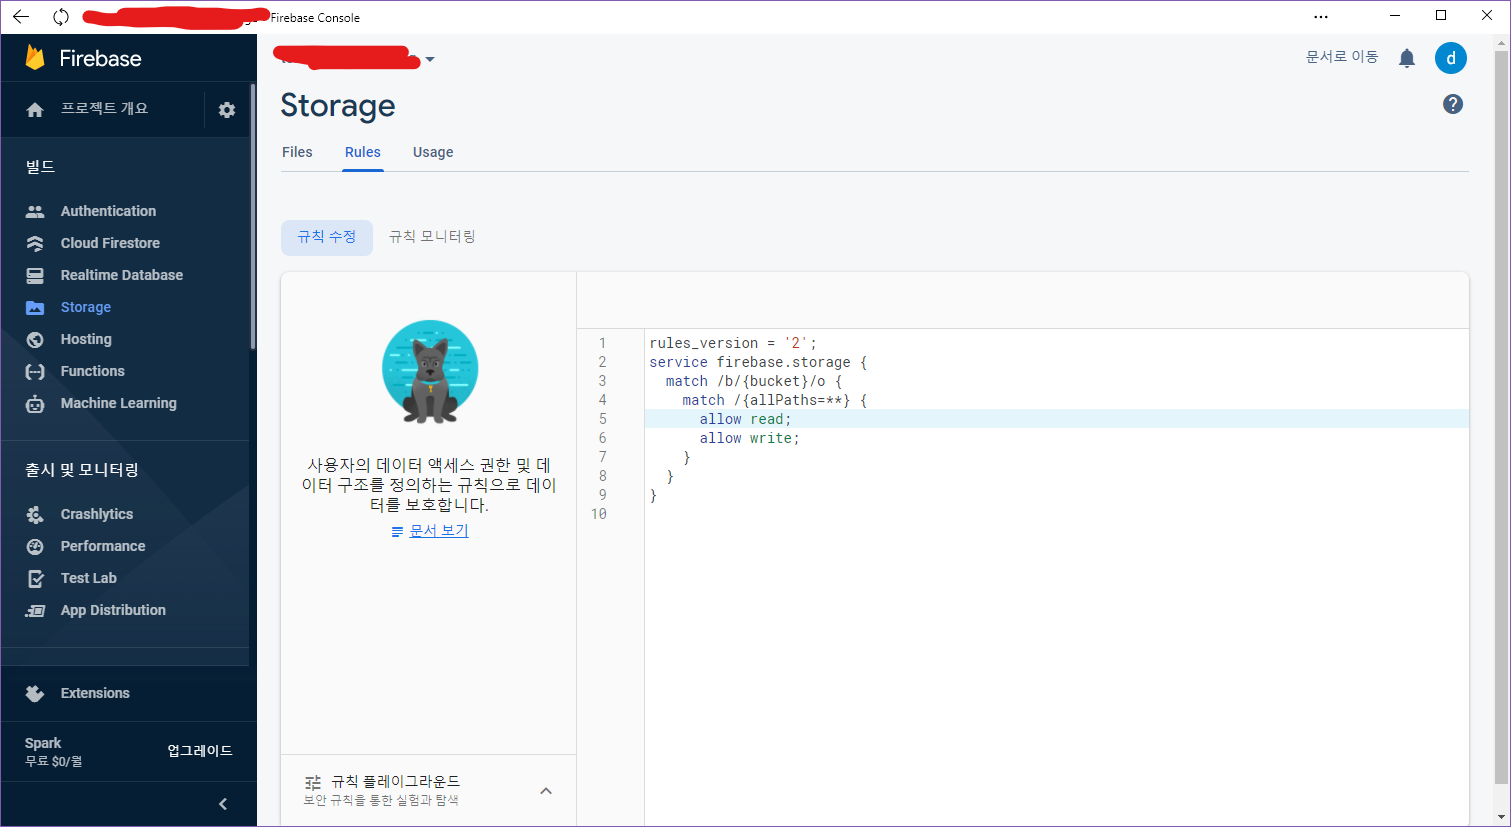Screen dimensions: 1511x827
Task: Place cursor on 'allow read;' line
Action: coord(745,419)
